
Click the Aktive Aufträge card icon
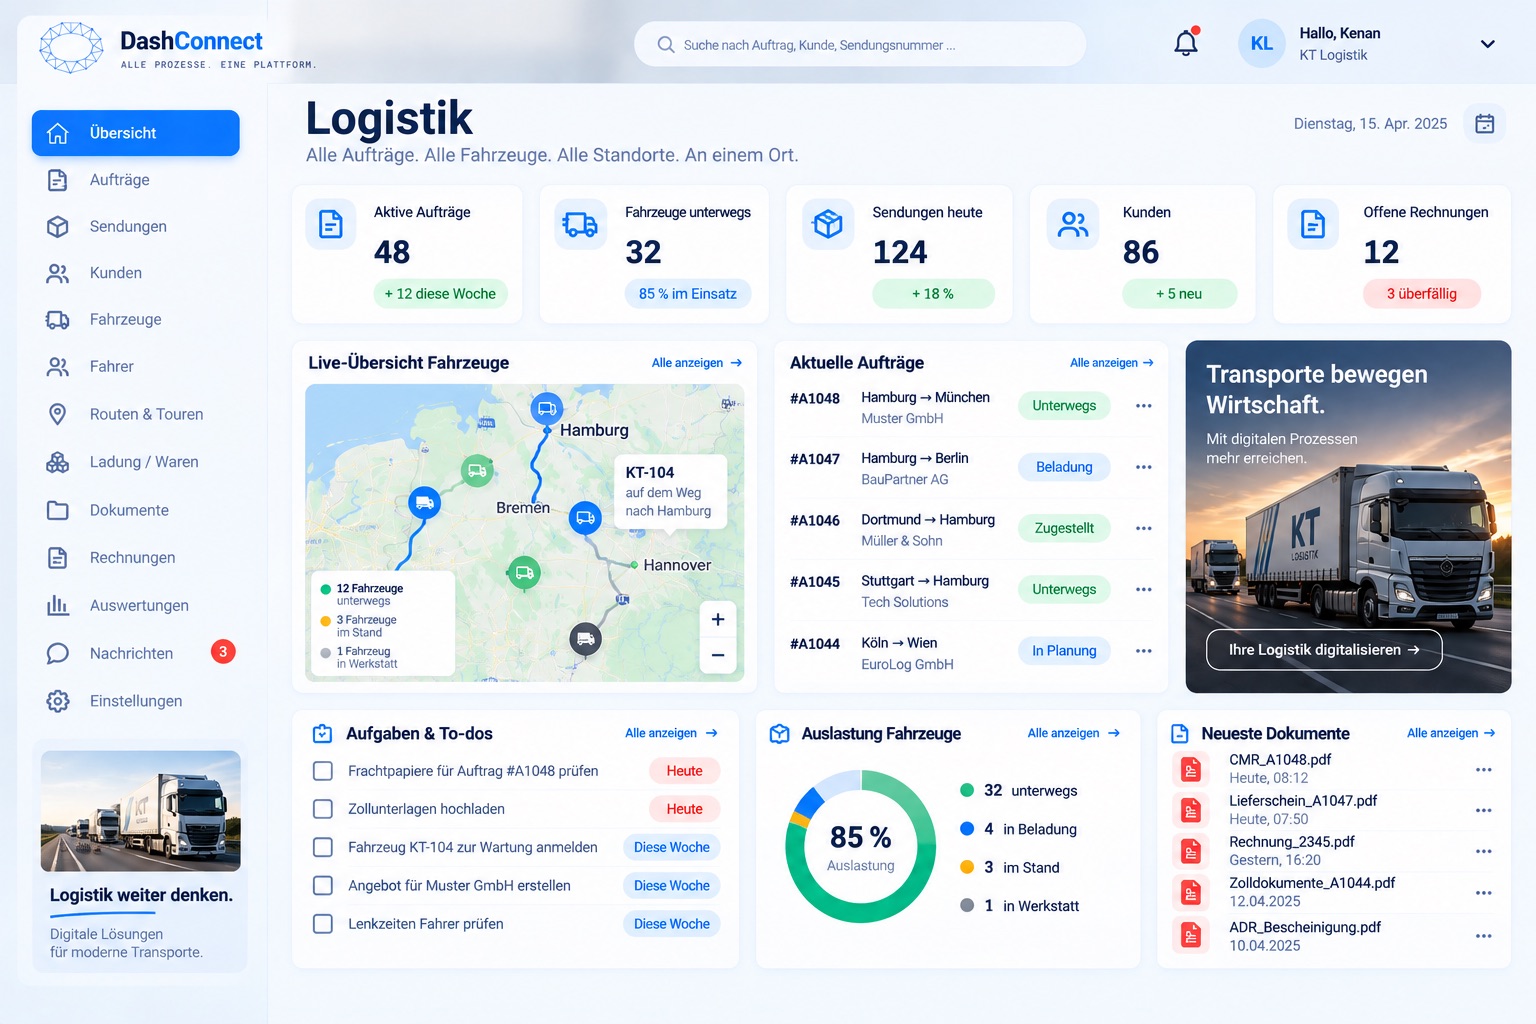click(x=331, y=224)
